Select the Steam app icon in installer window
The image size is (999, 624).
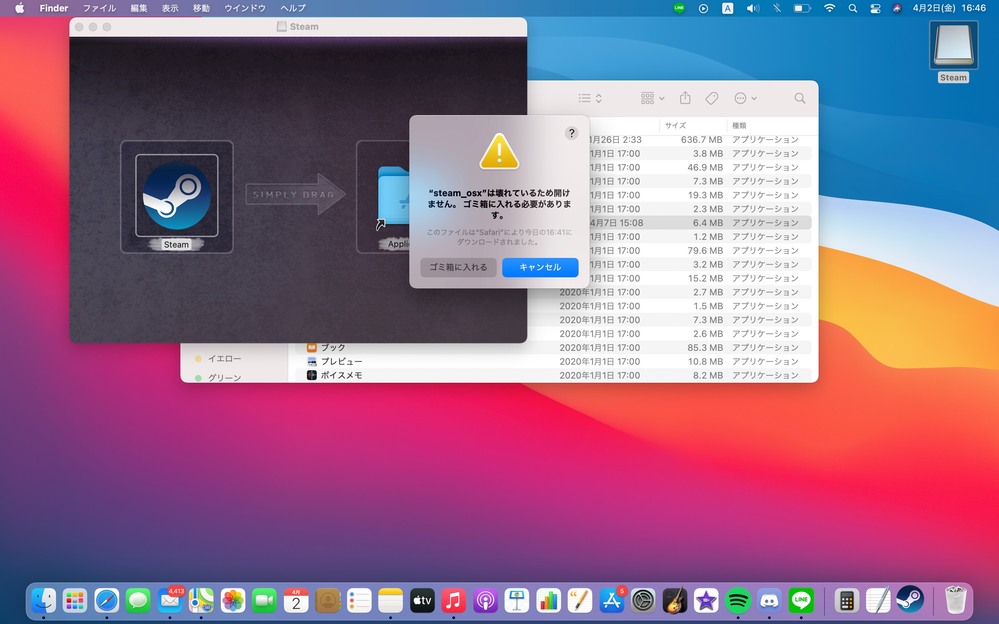click(x=176, y=196)
